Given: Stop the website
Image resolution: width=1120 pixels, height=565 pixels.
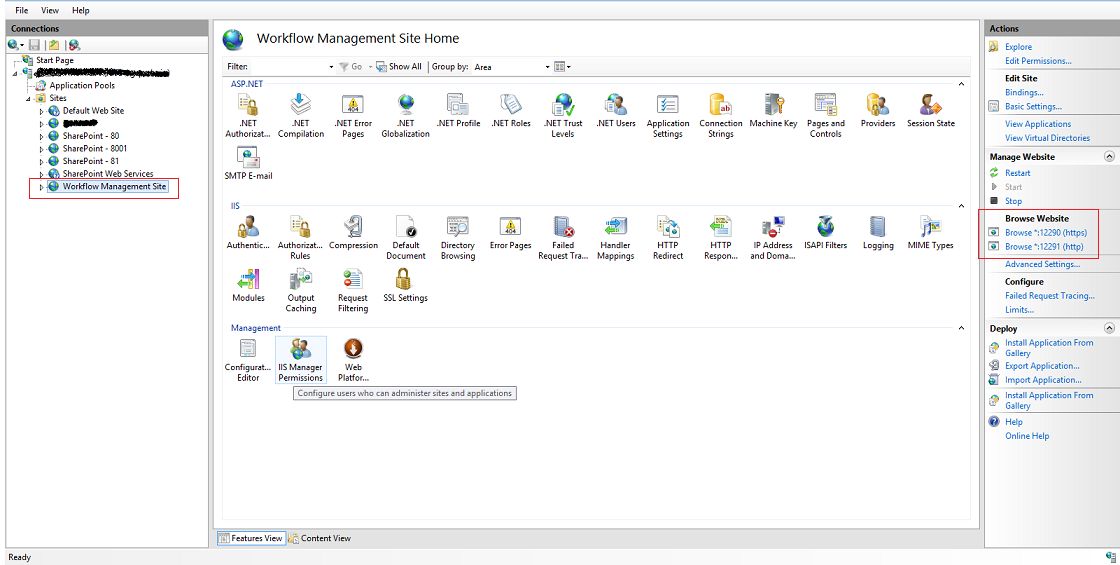Looking at the screenshot, I should click(1014, 201).
